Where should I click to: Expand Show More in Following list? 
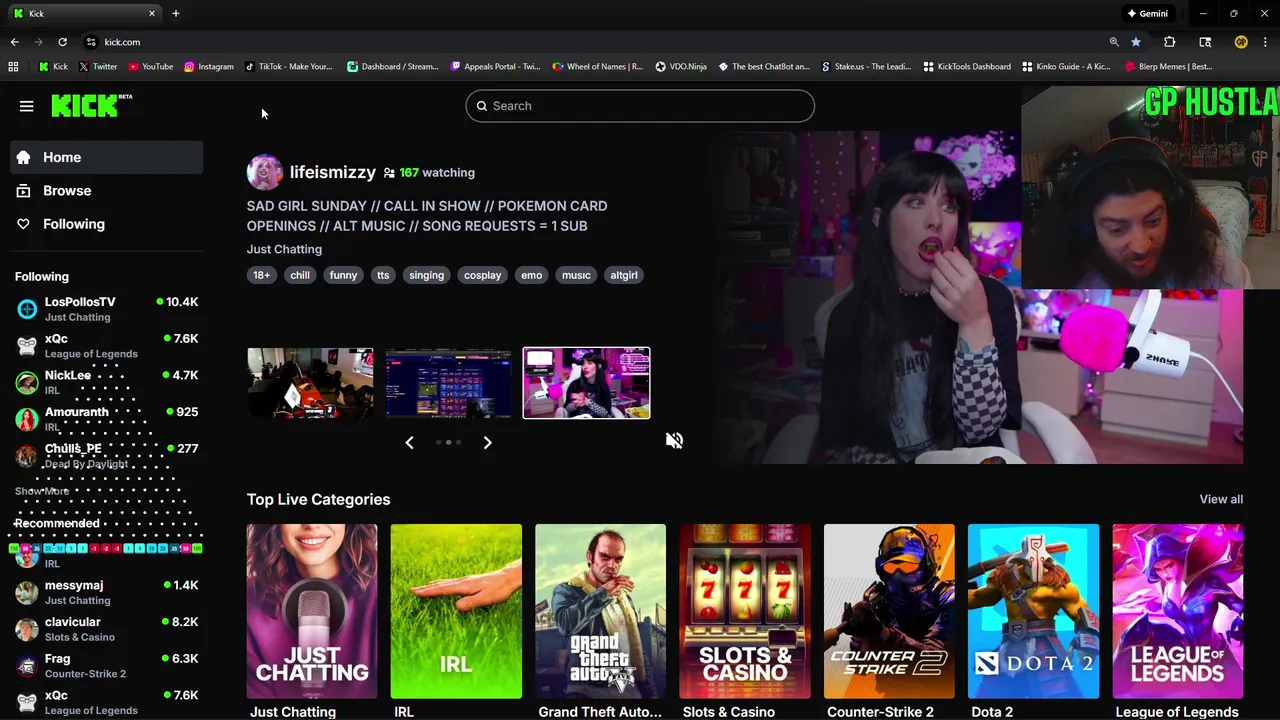pos(42,491)
